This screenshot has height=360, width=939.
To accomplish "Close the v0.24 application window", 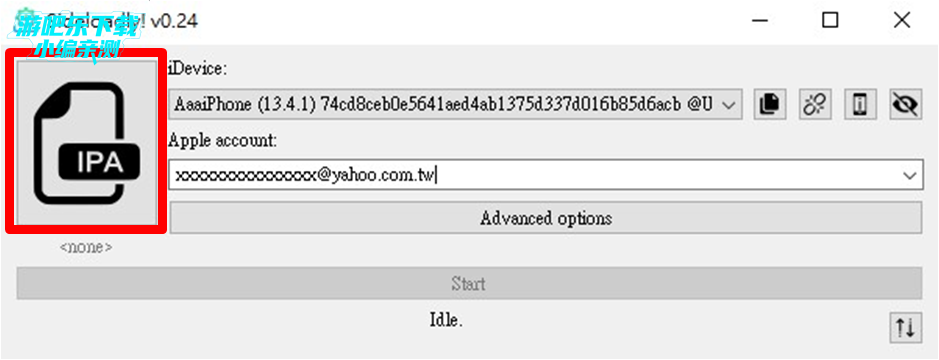I will tap(901, 21).
